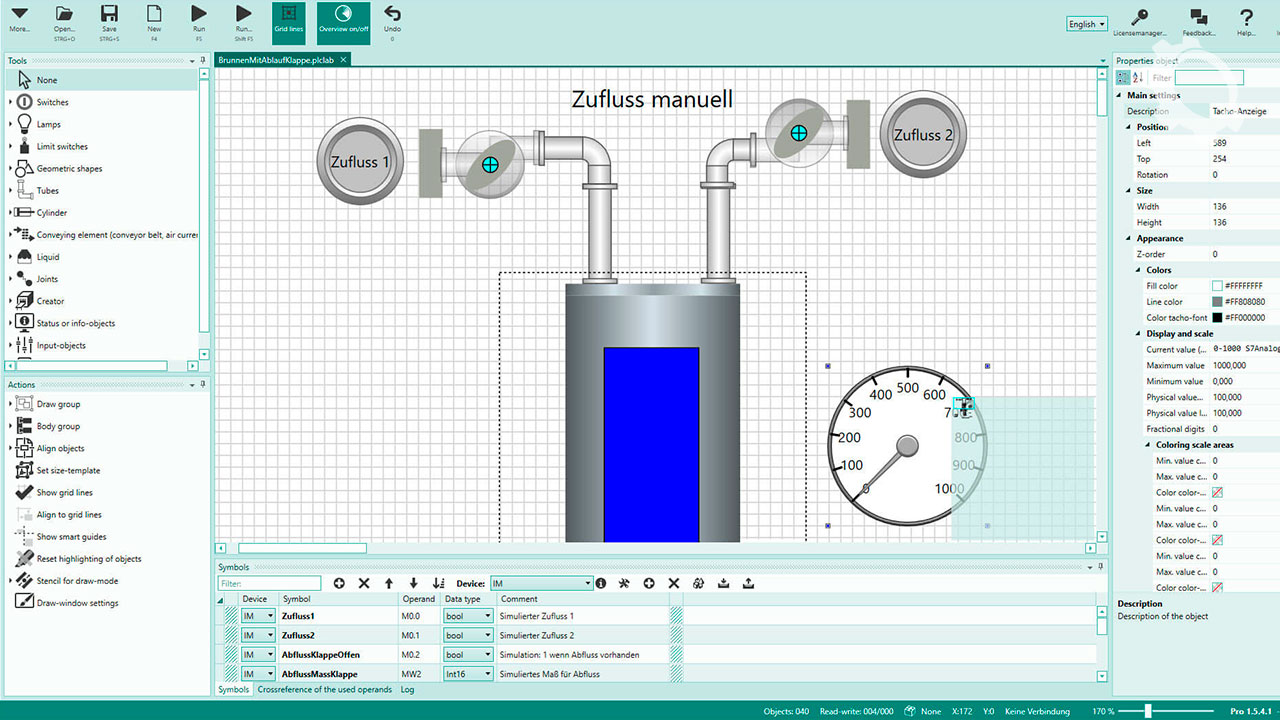Expand the Draw group actions
The width and height of the screenshot is (1280, 720).
(x=11, y=404)
